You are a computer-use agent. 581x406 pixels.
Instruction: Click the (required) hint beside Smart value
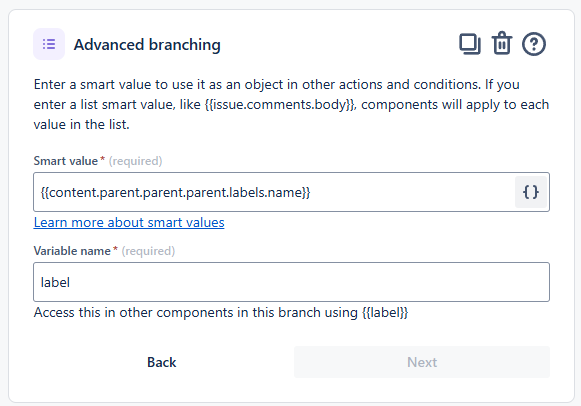[x=136, y=161]
